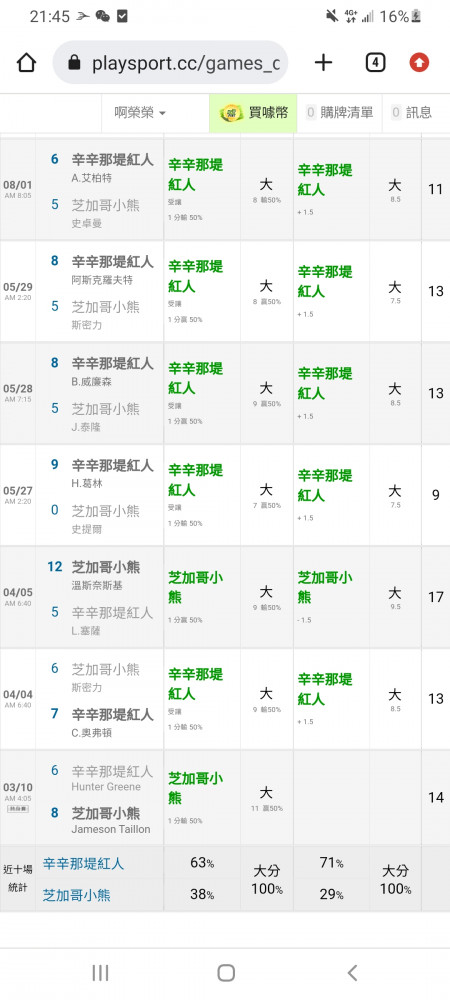Tap the lock icon in address bar
Image resolution: width=450 pixels, height=1000 pixels.
pyautogui.click(x=75, y=62)
